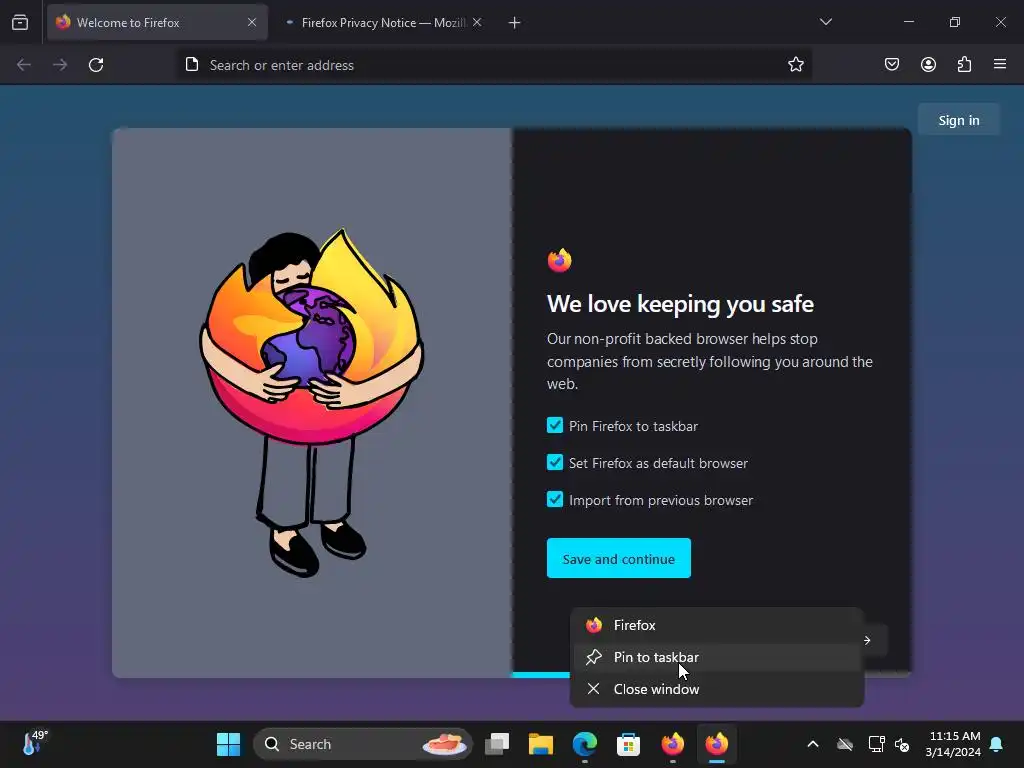Go back one page
This screenshot has width=1024, height=768.
point(24,65)
